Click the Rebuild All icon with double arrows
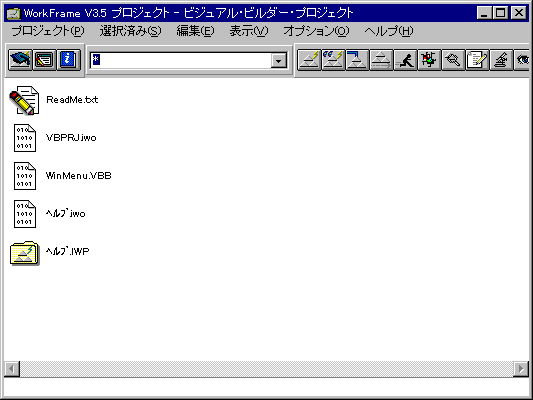 pyautogui.click(x=333, y=60)
